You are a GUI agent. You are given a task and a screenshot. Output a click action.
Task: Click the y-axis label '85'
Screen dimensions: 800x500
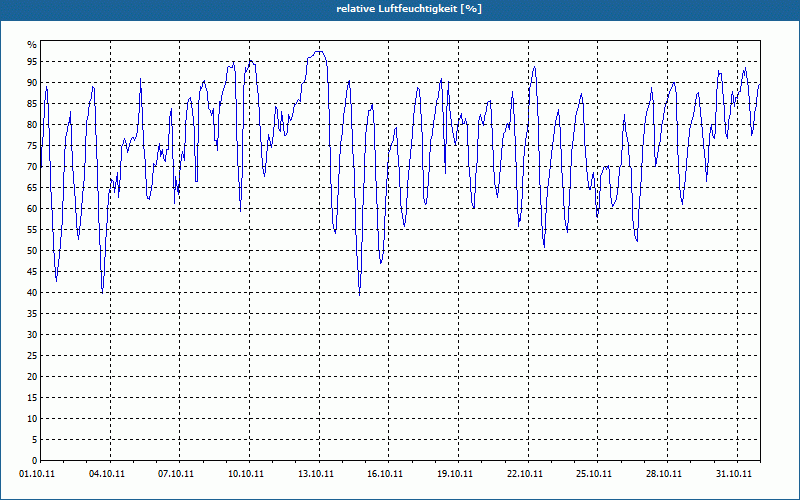coord(32,104)
